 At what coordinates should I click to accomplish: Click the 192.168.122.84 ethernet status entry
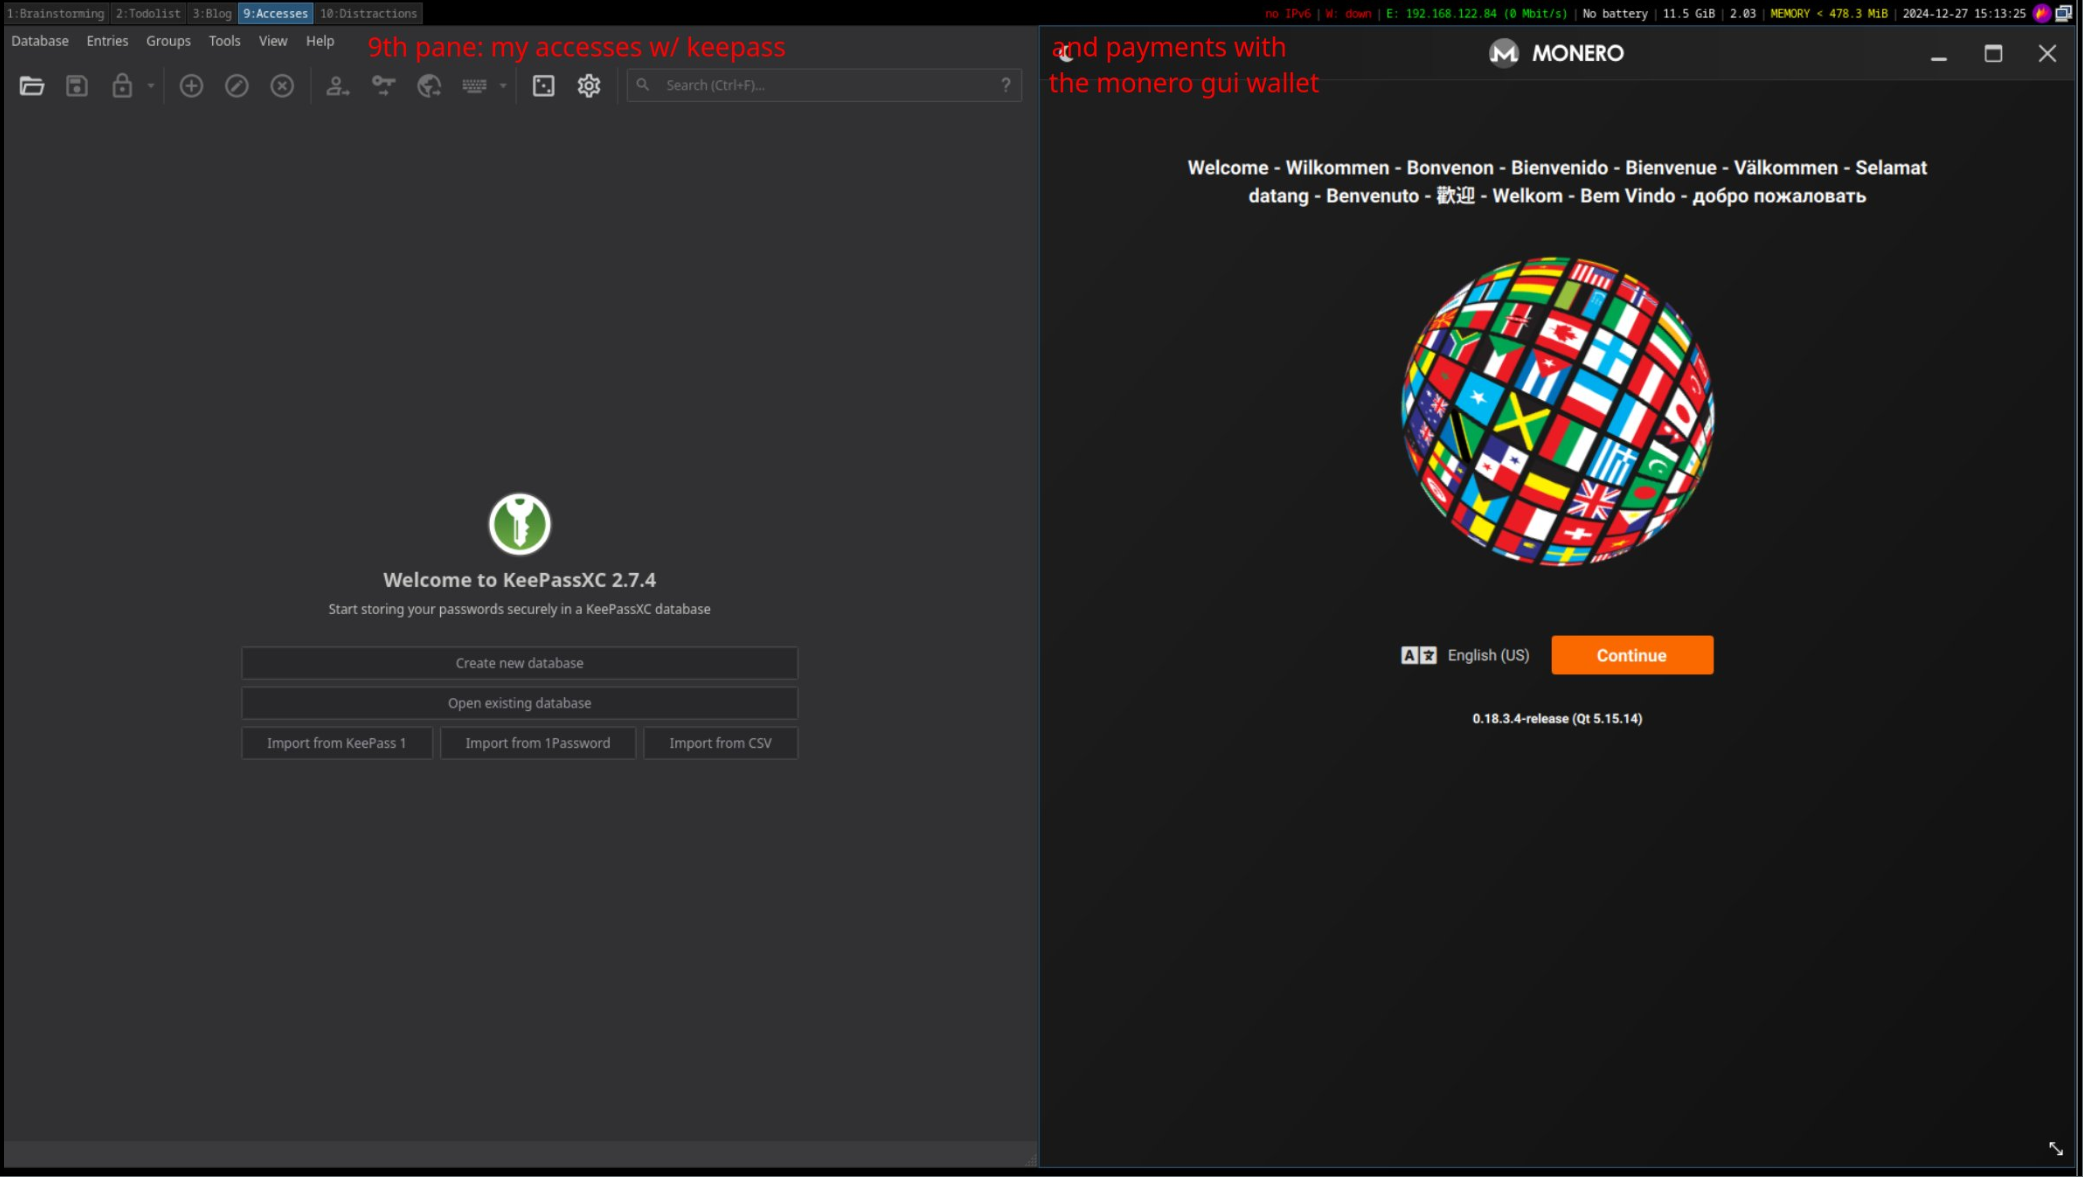1477,13
